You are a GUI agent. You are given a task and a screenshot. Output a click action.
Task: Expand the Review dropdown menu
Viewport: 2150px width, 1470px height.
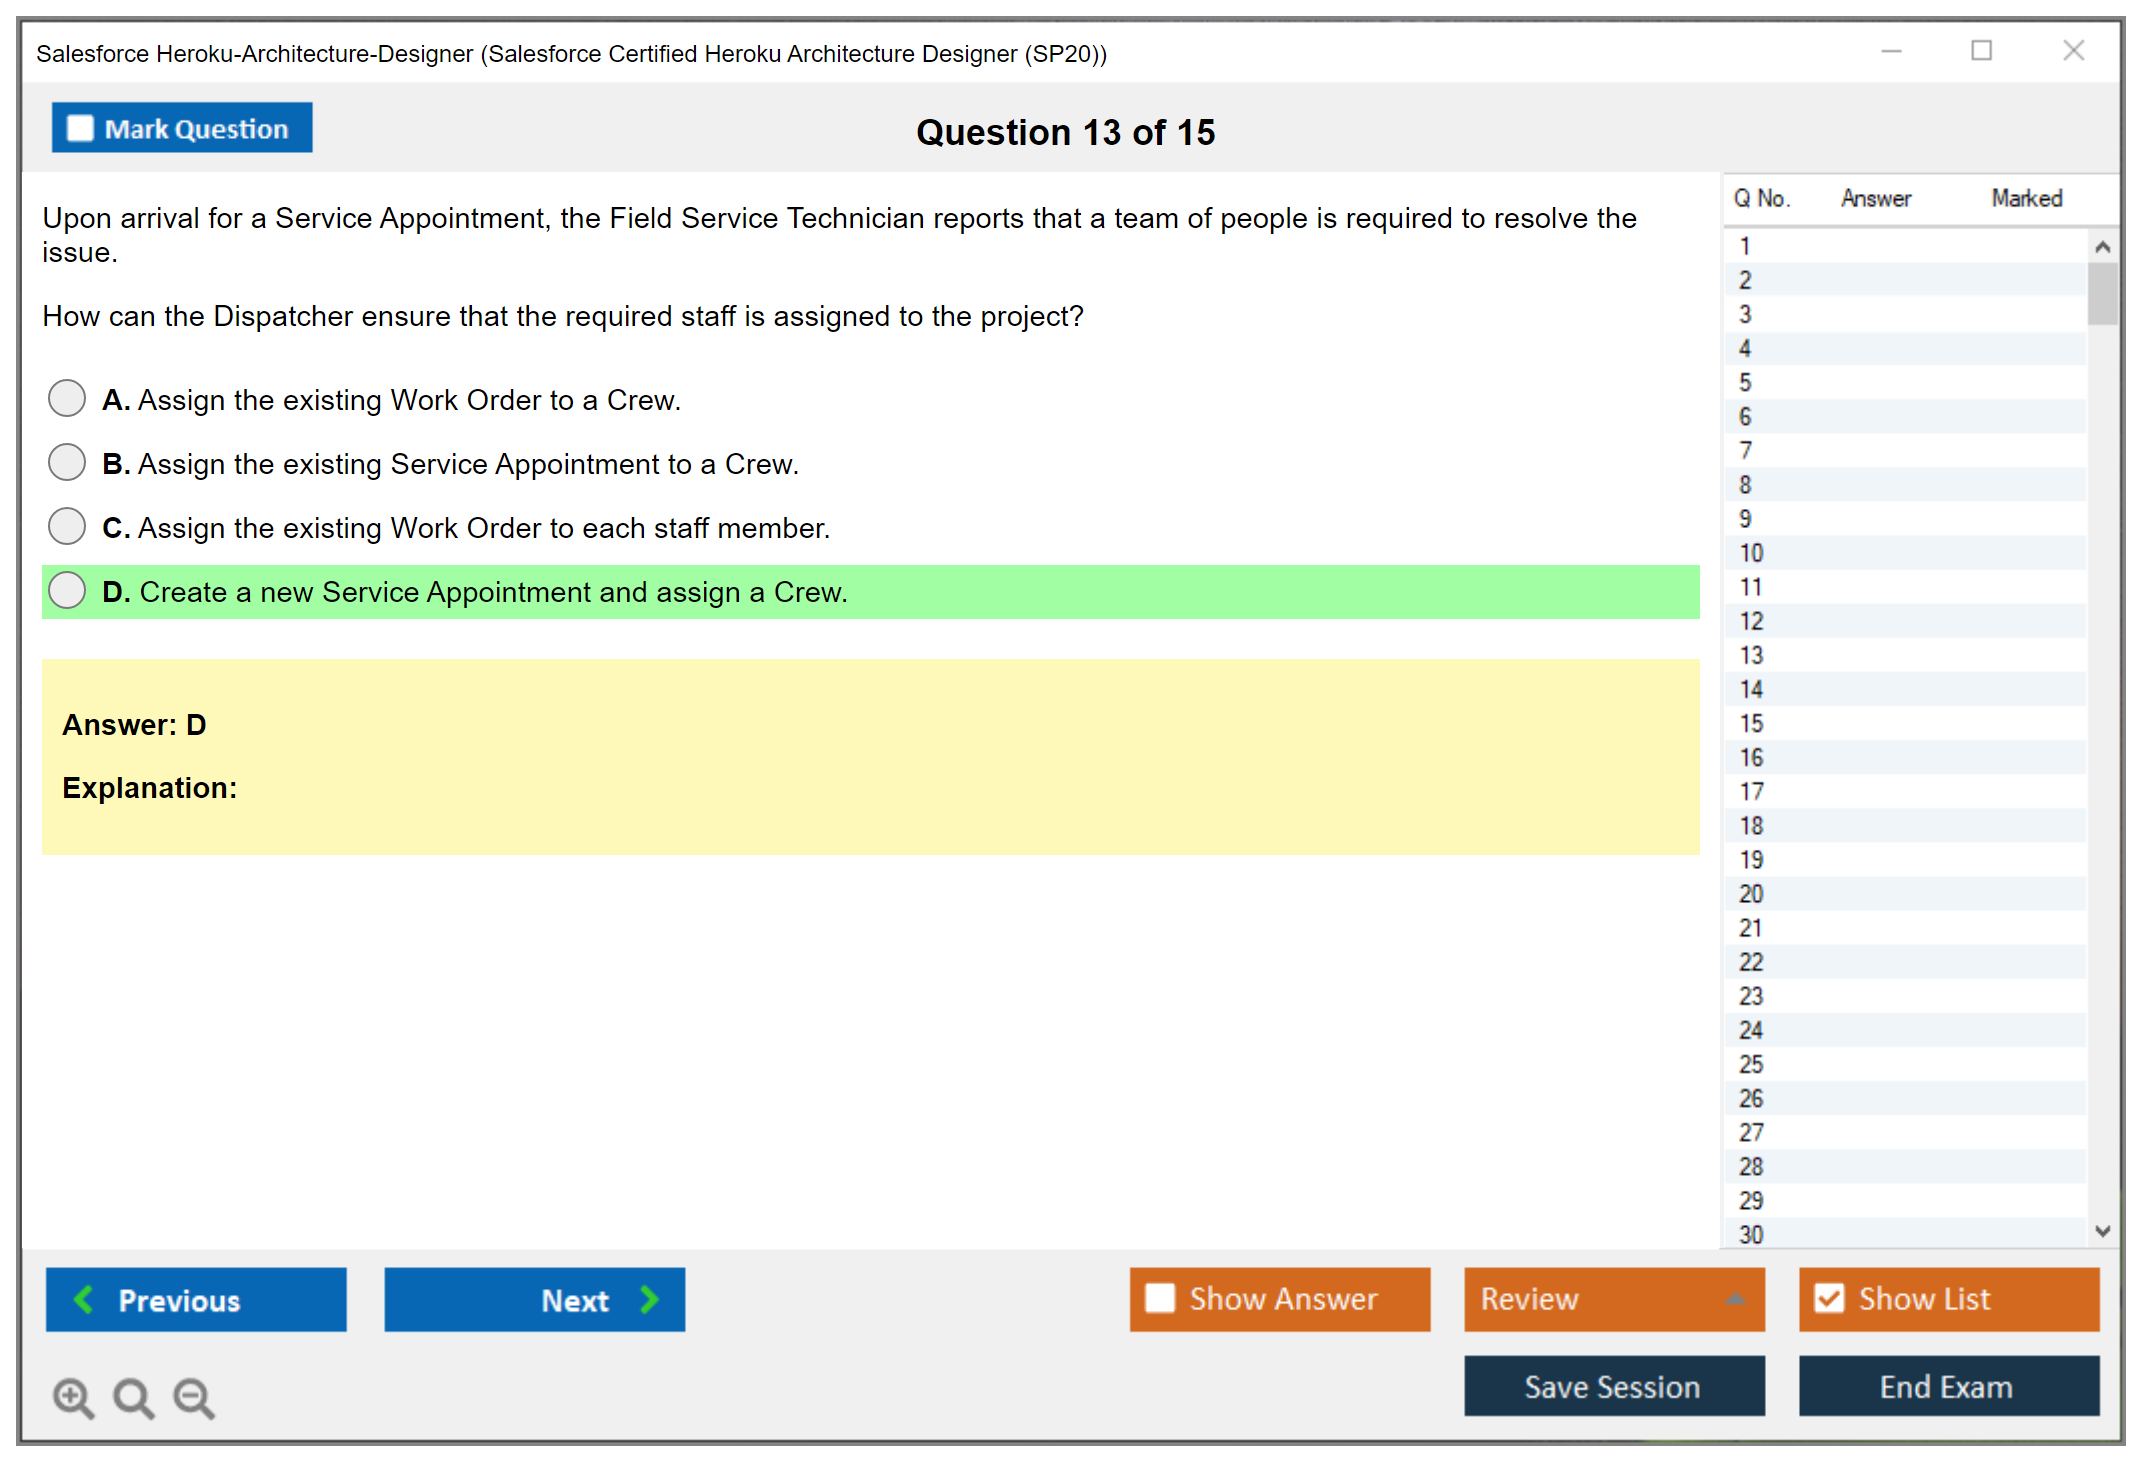click(1736, 1299)
